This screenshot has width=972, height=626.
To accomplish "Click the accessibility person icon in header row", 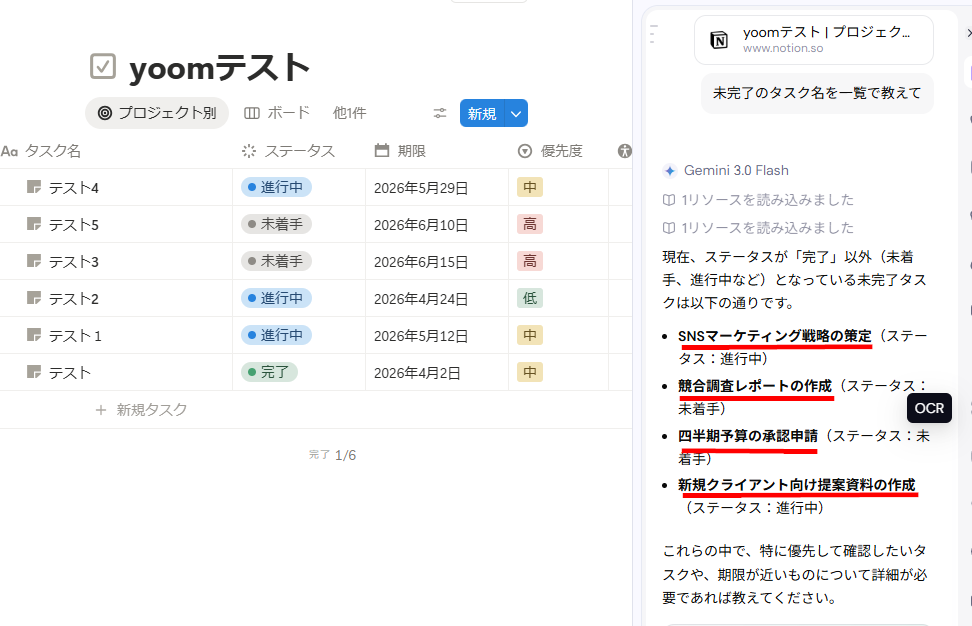I will [626, 151].
